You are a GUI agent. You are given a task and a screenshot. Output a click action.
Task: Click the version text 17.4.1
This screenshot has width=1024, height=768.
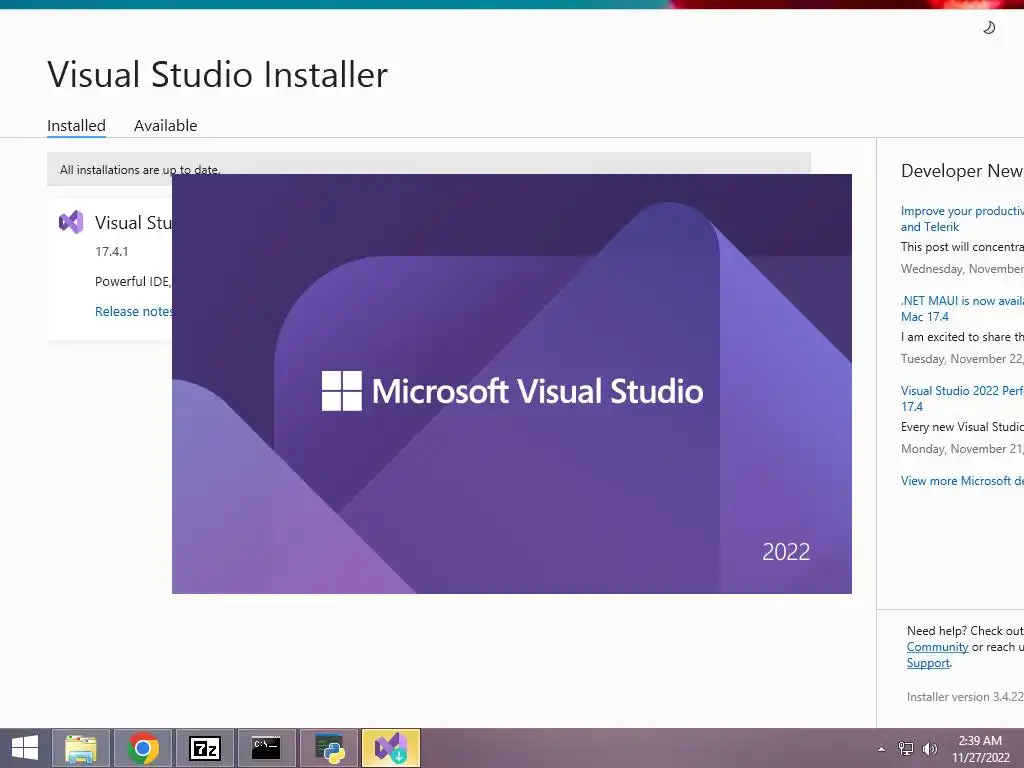112,251
